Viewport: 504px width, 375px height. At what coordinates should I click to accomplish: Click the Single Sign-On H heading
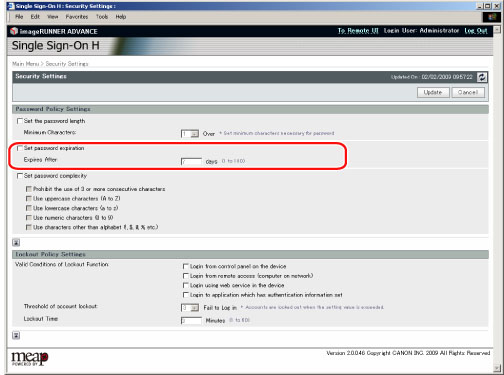[56, 46]
